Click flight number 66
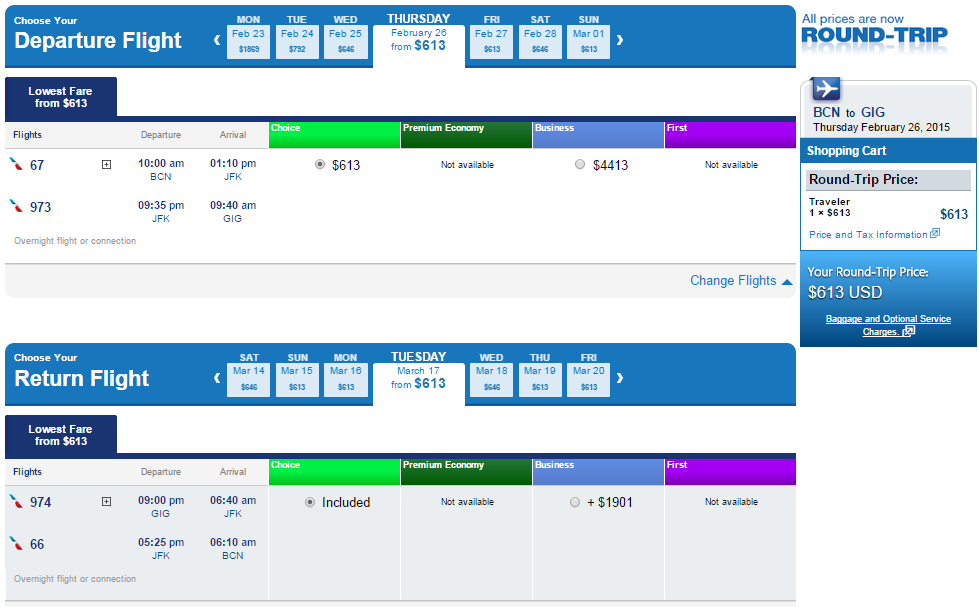This screenshot has height=607, width=979. (x=37, y=544)
